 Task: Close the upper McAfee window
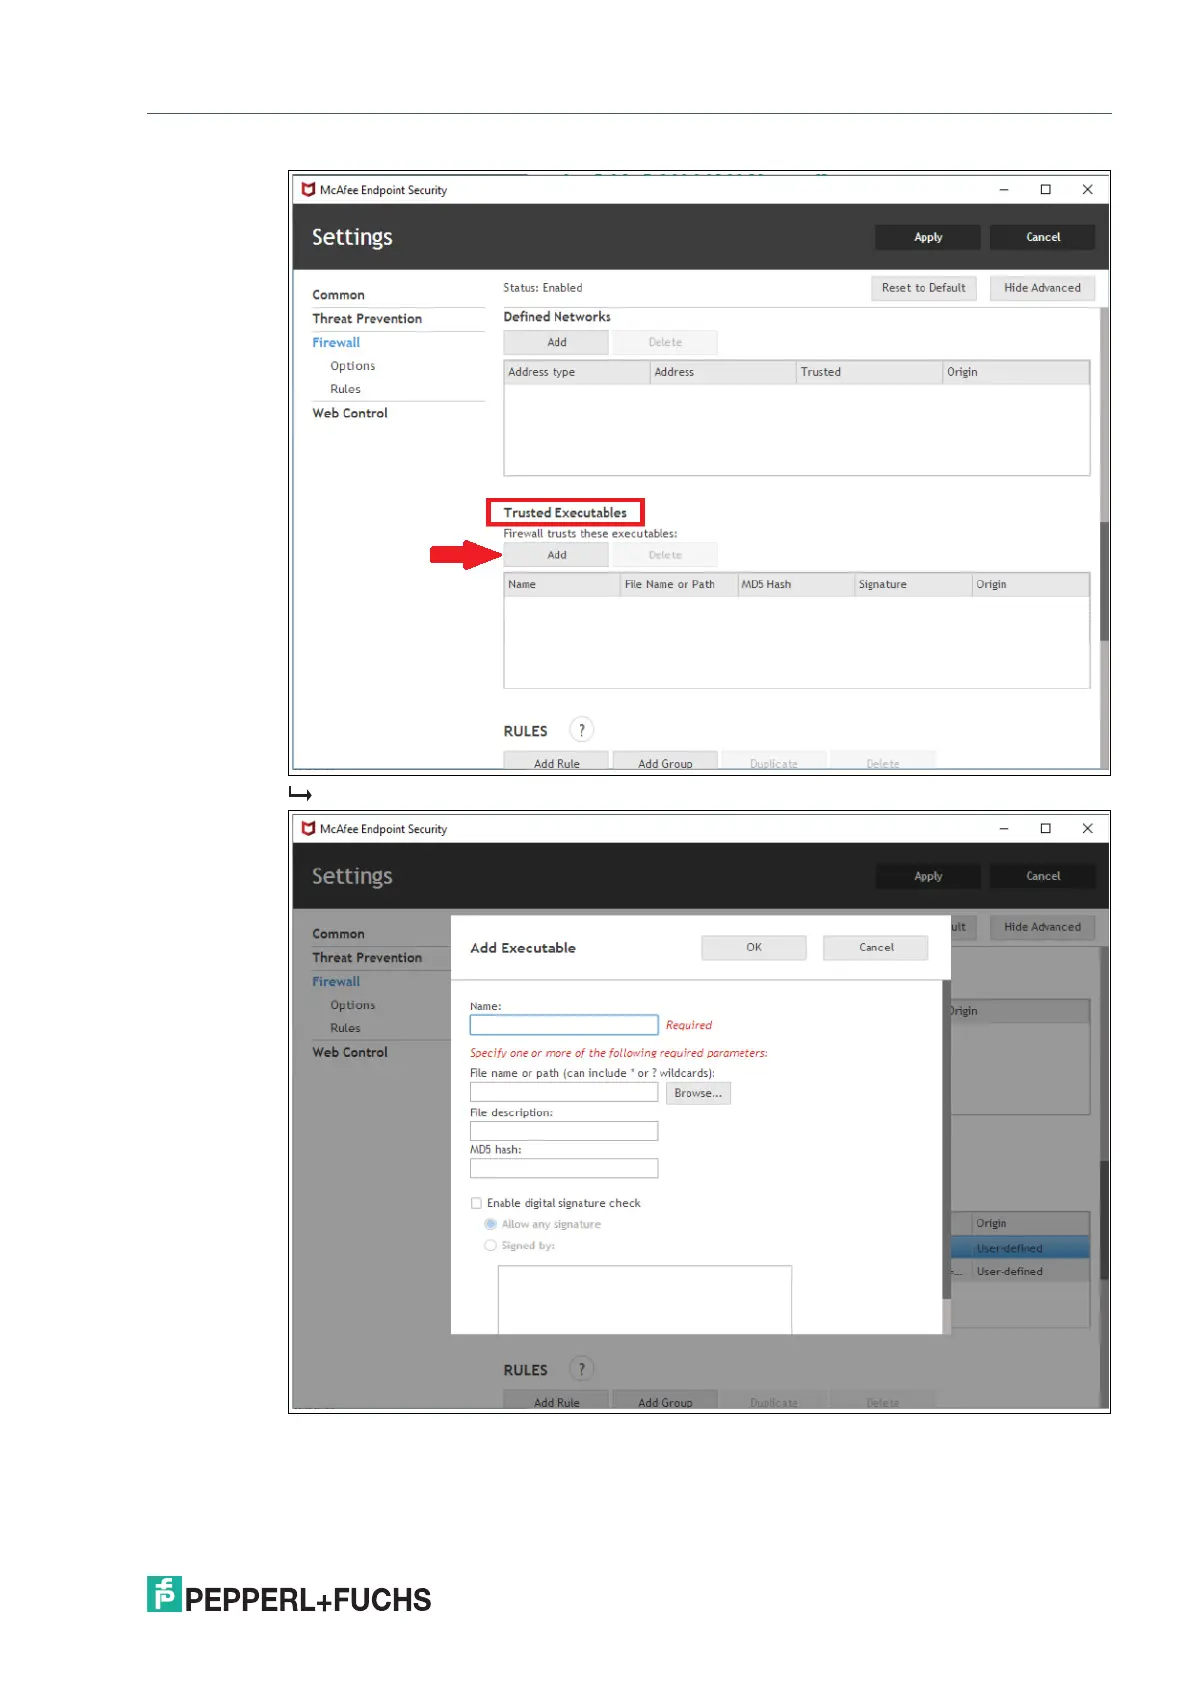(x=1088, y=189)
